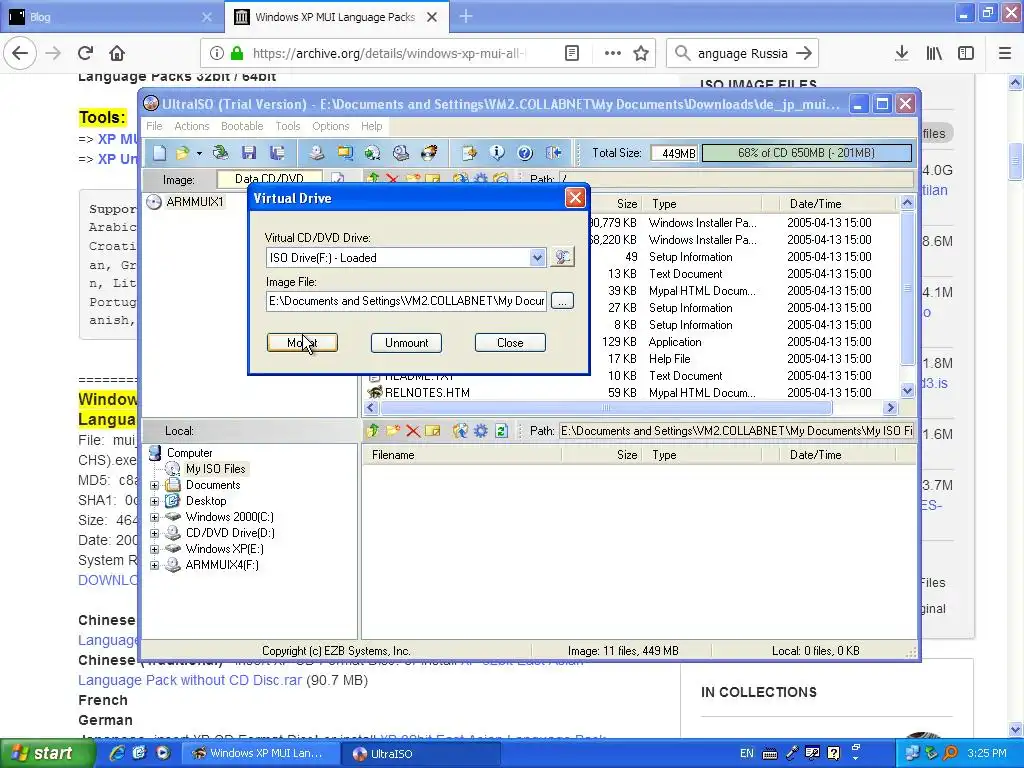Click the Unmount button
This screenshot has height=768, width=1024.
(x=406, y=343)
